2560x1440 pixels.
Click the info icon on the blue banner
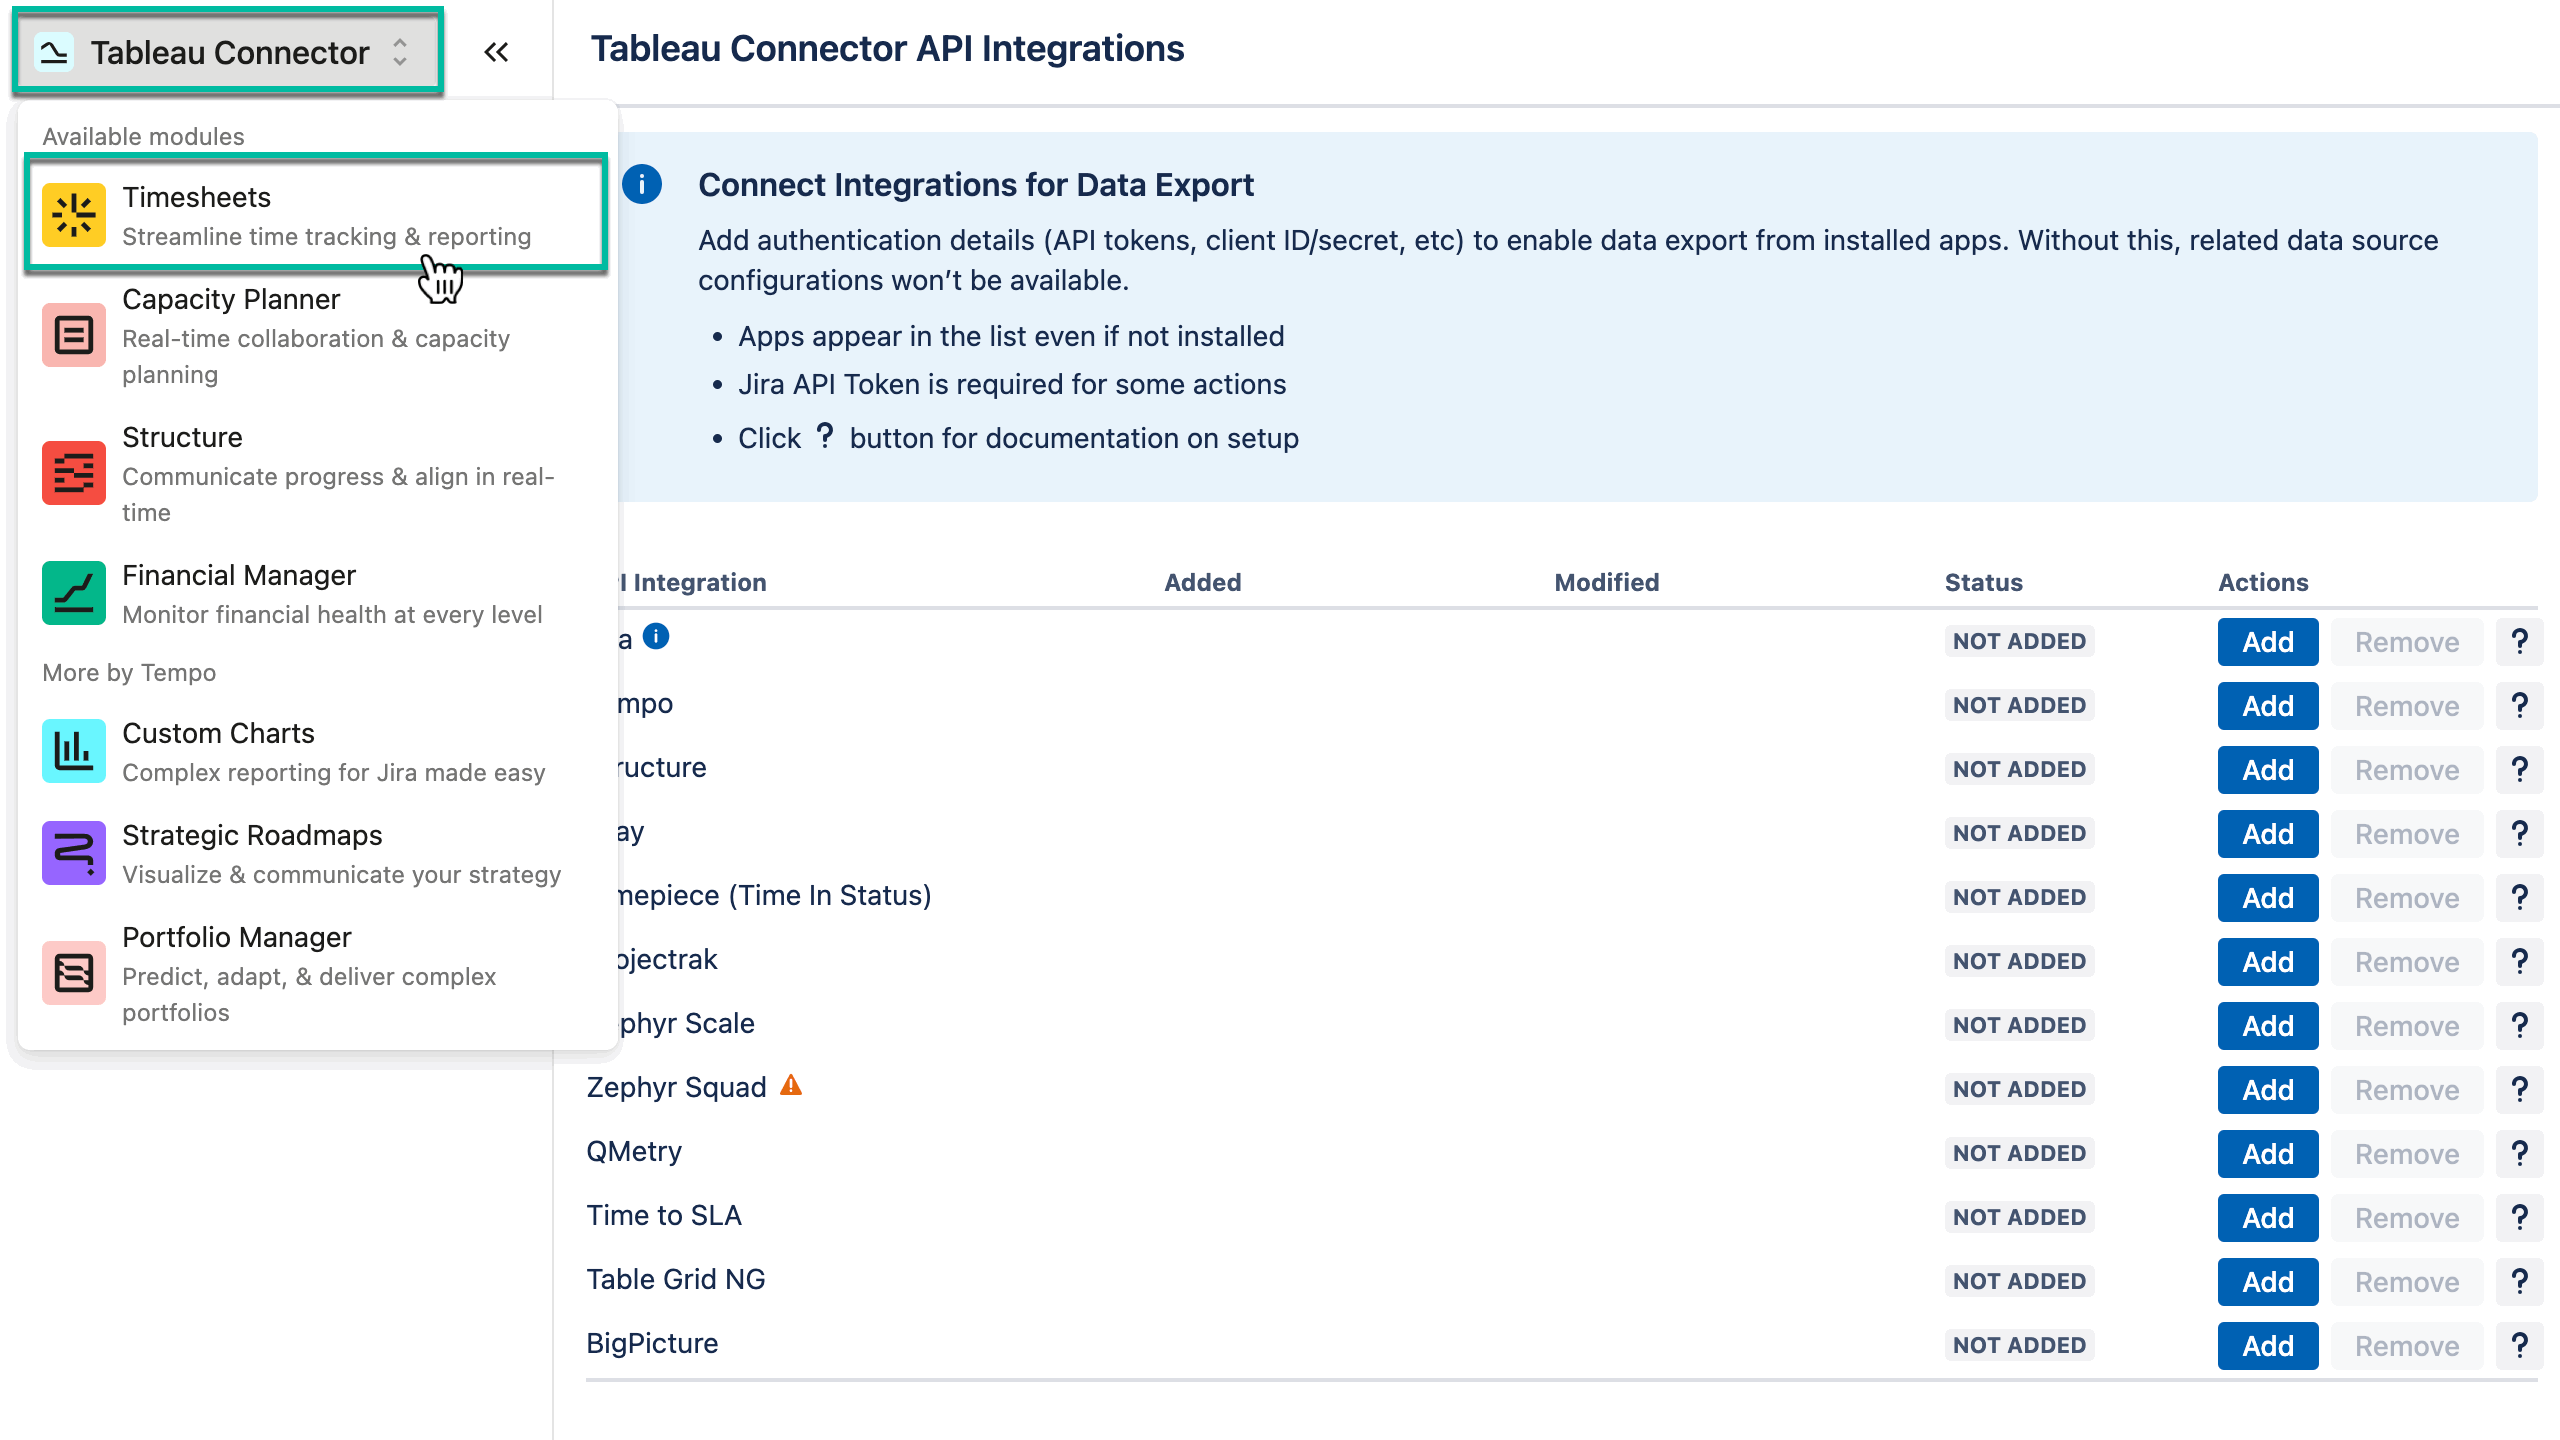pos(643,185)
